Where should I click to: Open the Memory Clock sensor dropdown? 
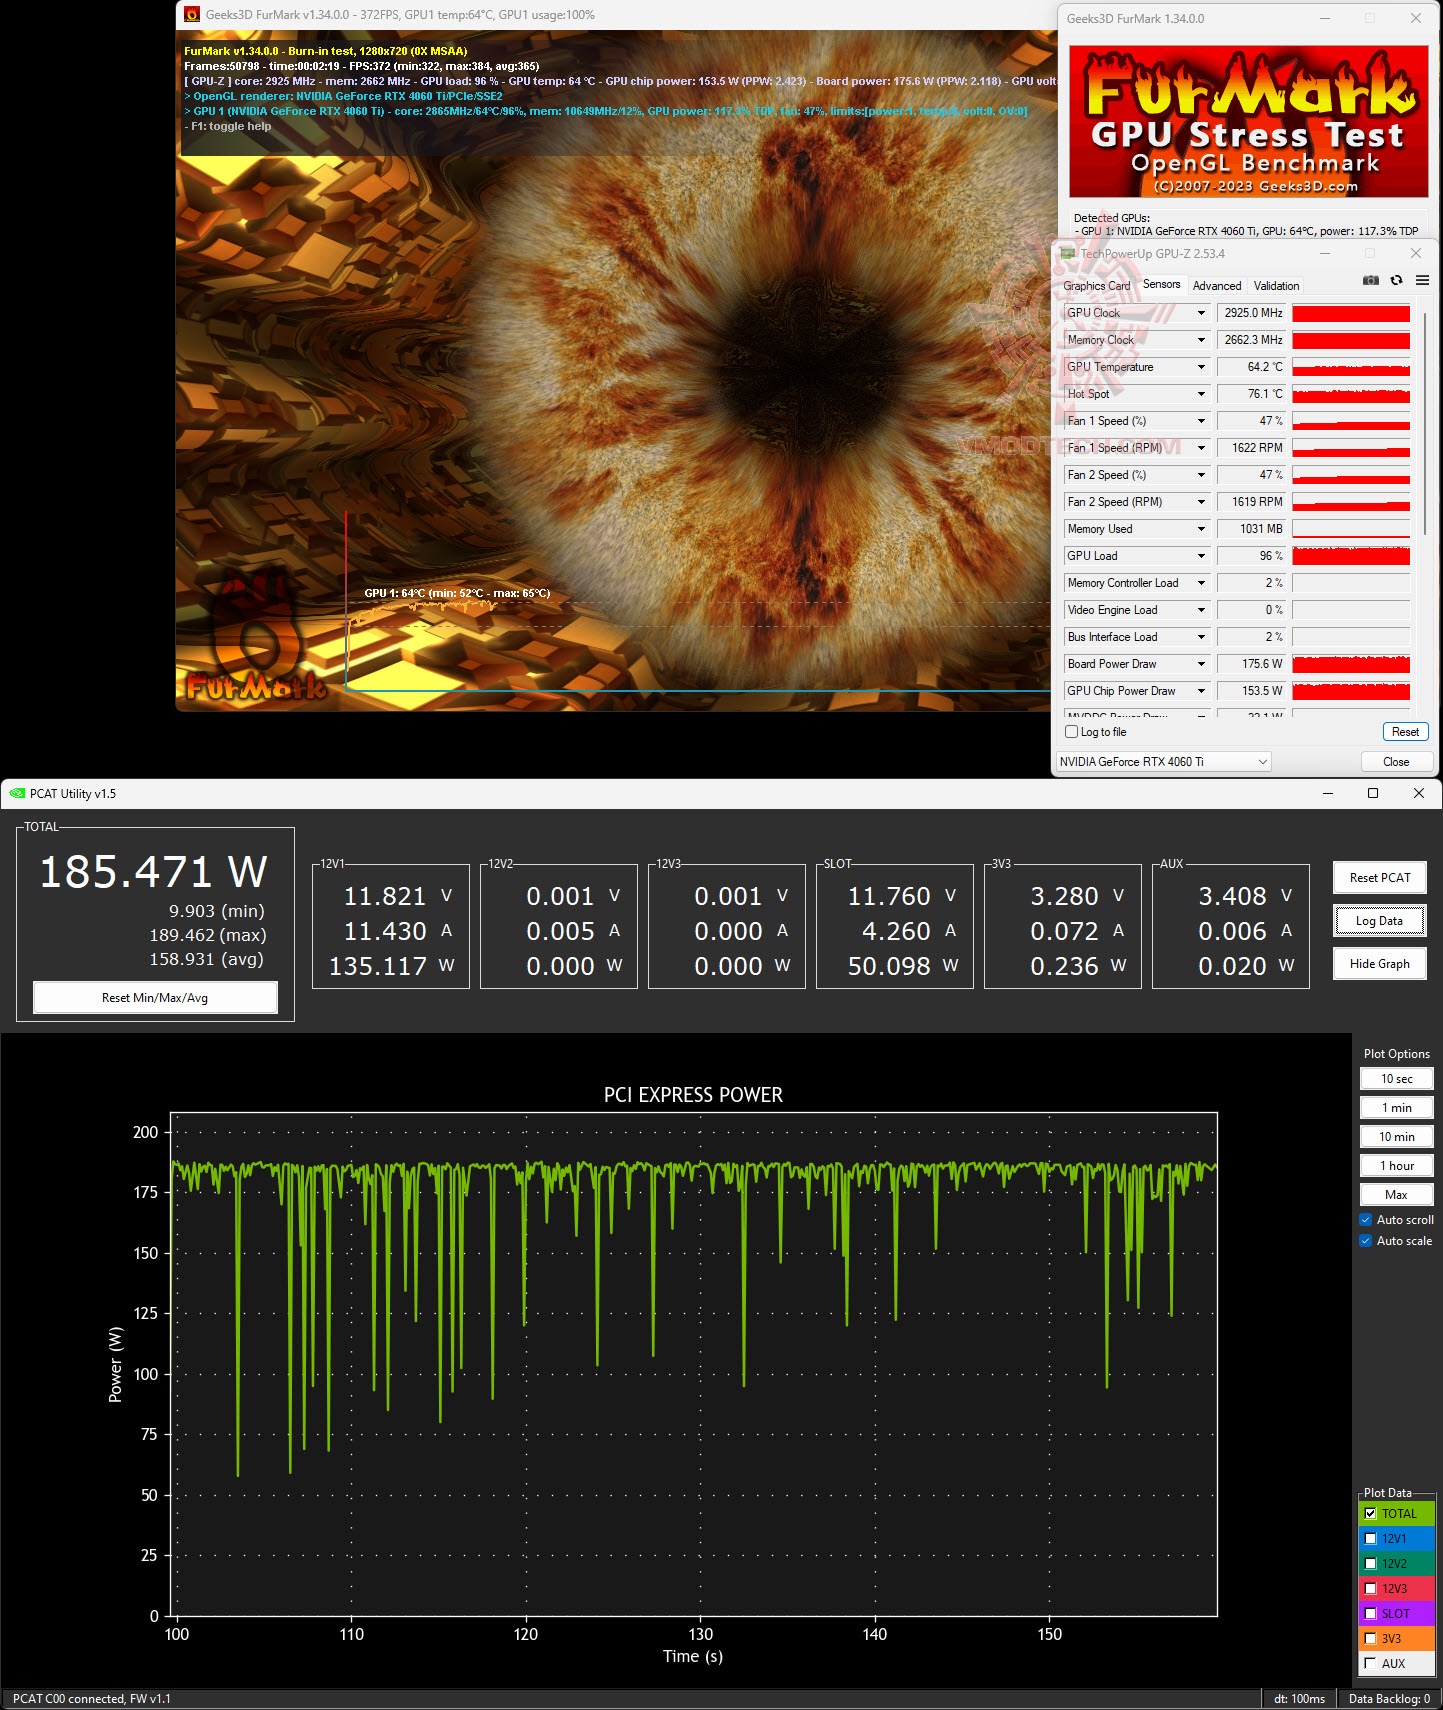pos(1201,340)
